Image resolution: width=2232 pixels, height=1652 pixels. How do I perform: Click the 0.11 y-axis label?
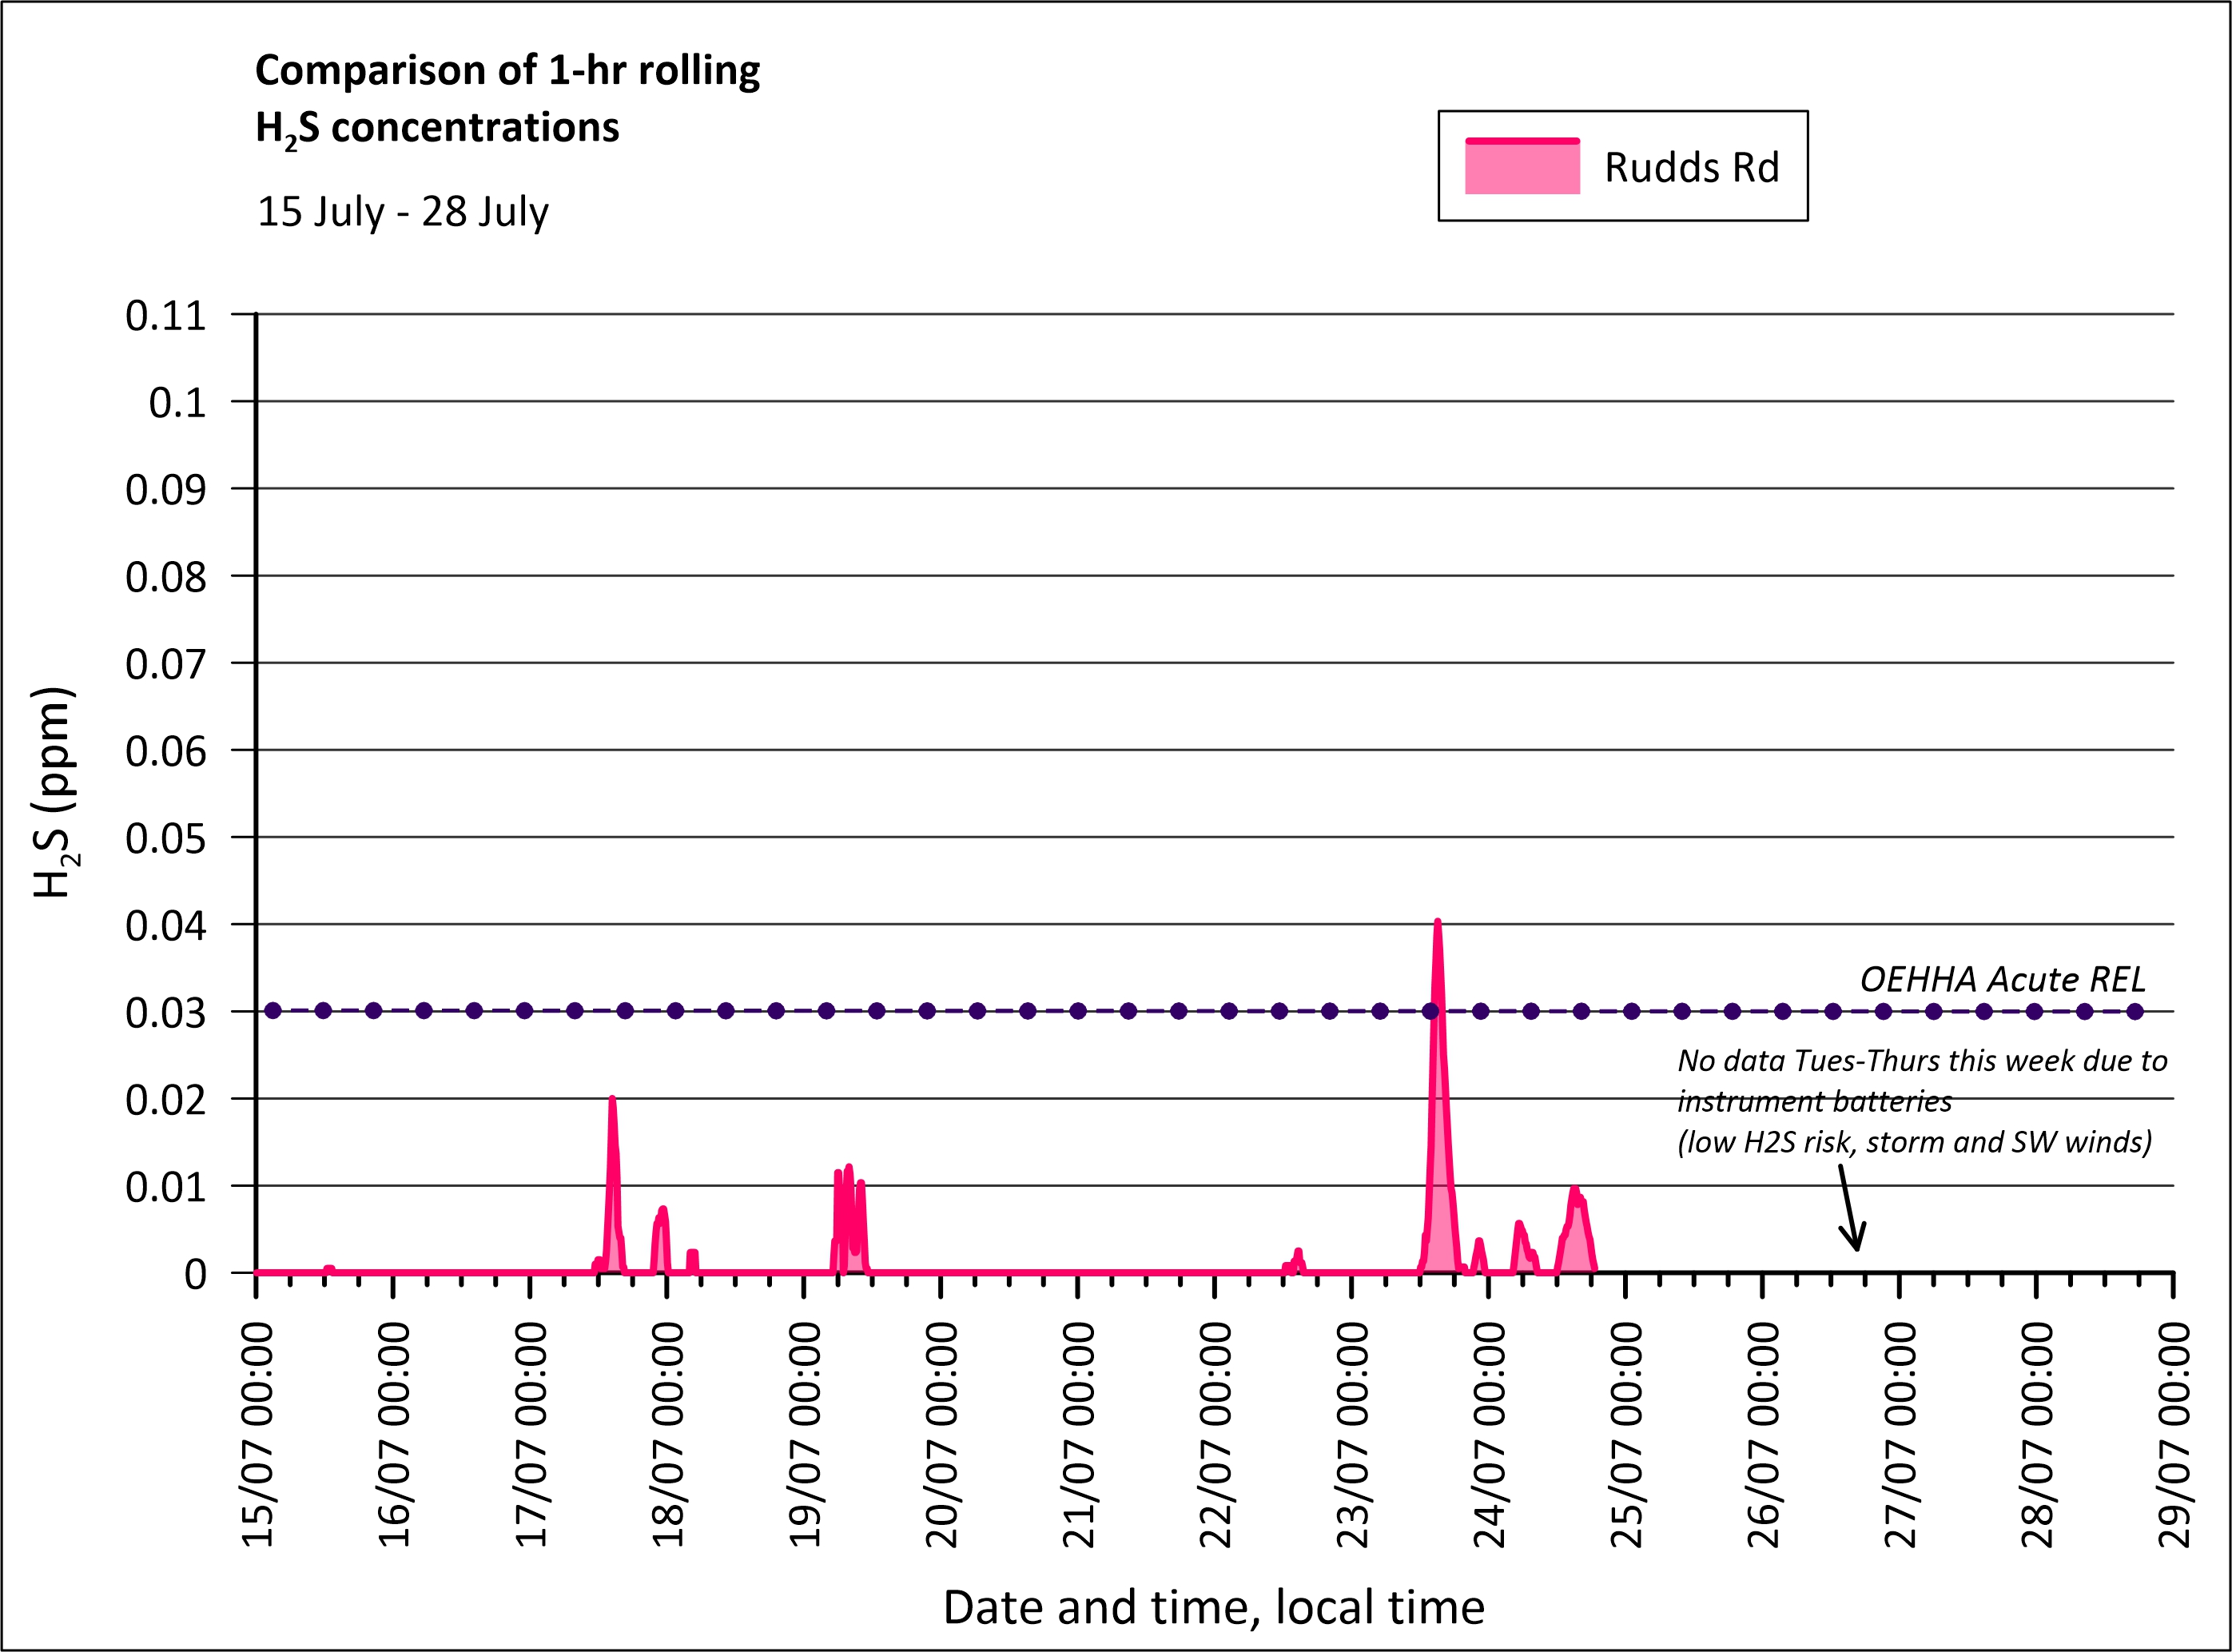pos(166,316)
